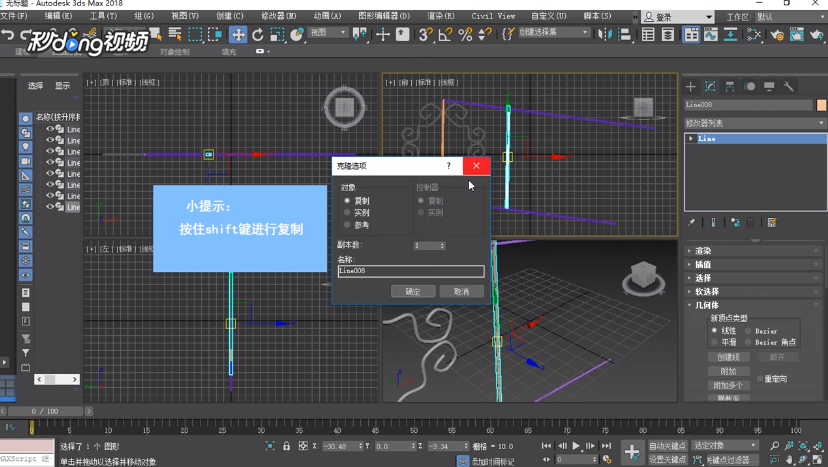
Task: Click 取消 in clone dialog
Action: click(x=462, y=292)
